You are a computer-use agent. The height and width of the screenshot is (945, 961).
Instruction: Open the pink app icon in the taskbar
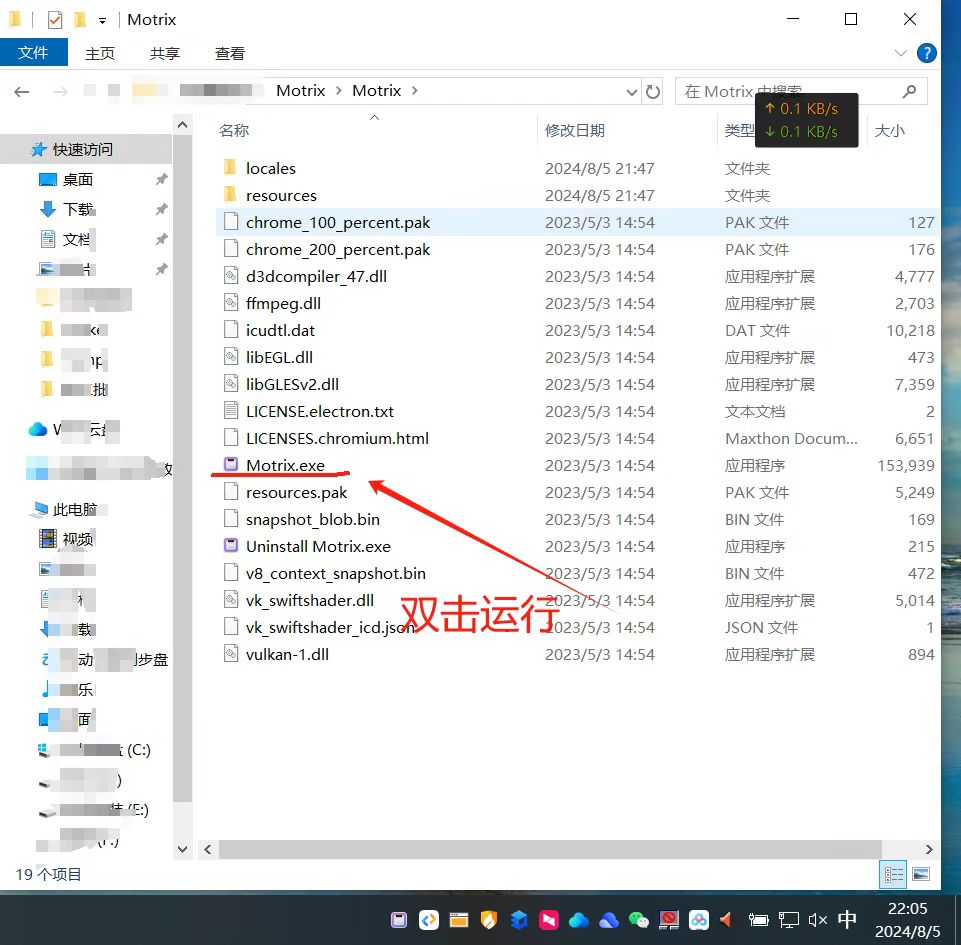[549, 919]
